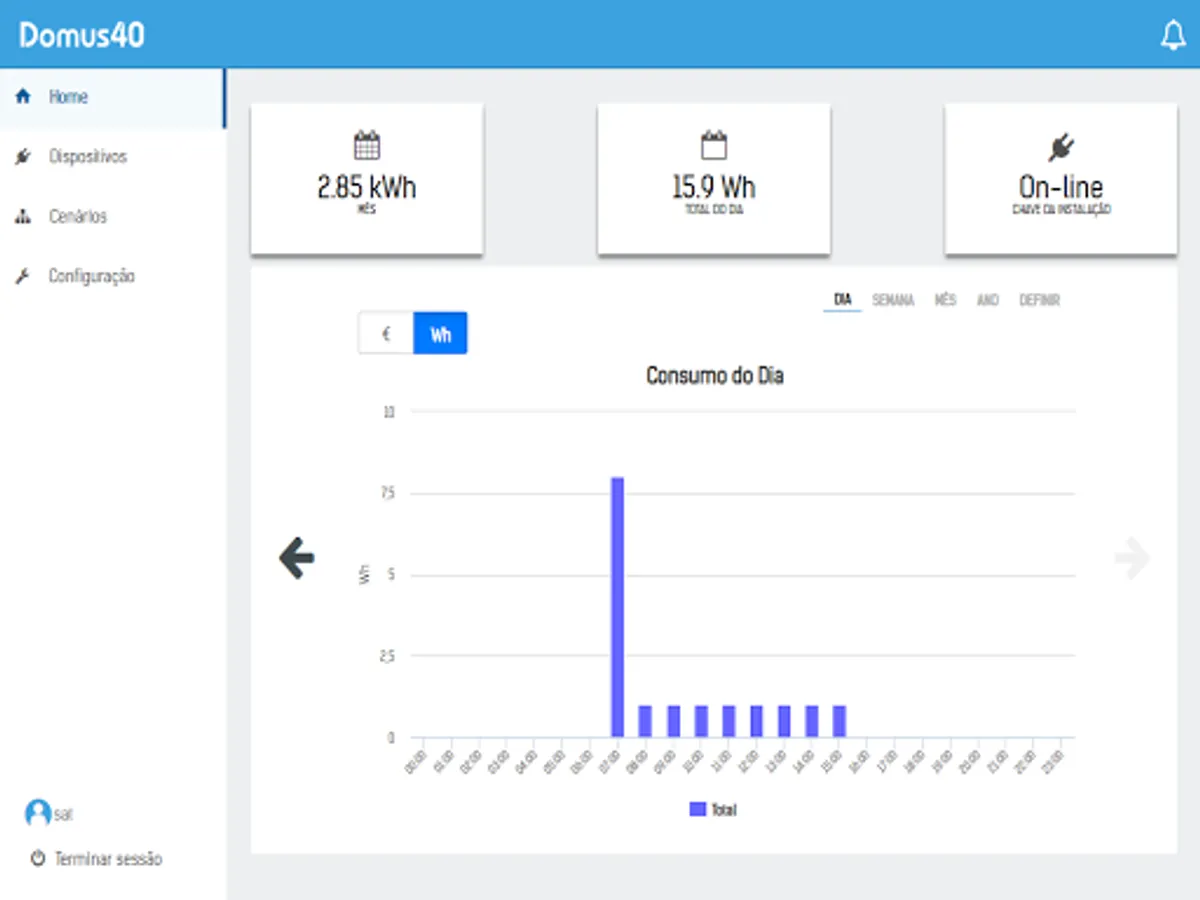Go to previous day with left arrow

point(297,558)
